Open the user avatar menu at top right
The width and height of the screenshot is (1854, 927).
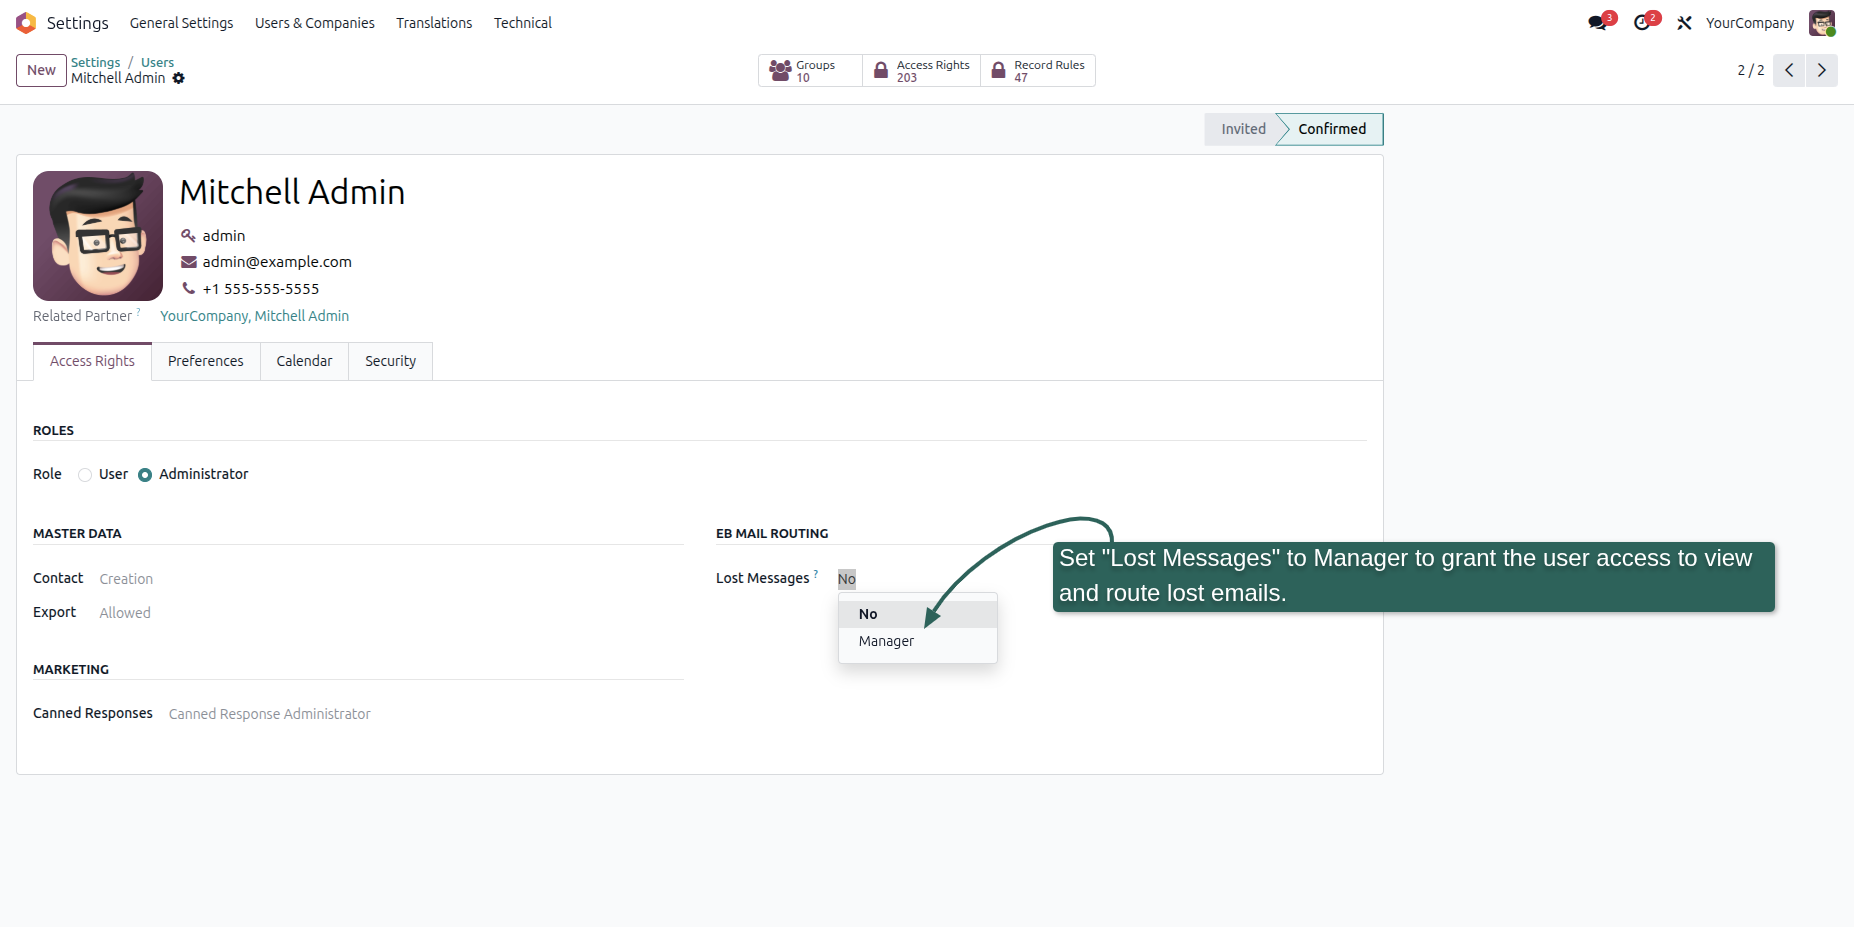pyautogui.click(x=1822, y=23)
